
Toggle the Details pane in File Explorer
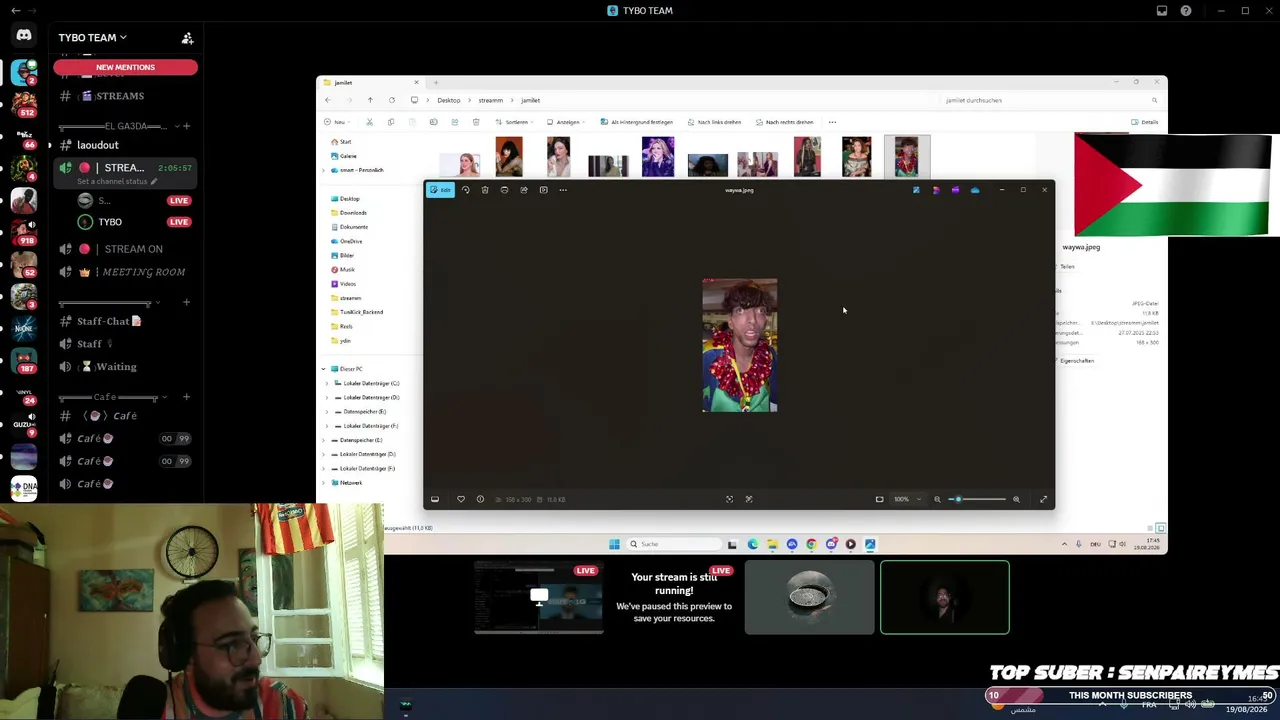[x=1144, y=122]
